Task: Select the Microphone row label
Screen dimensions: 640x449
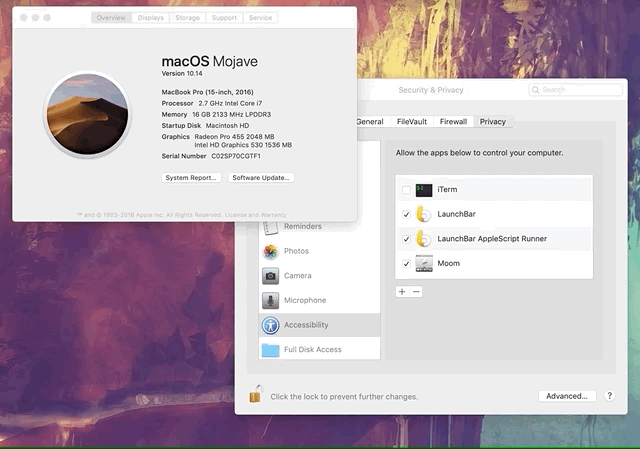Action: 305,300
